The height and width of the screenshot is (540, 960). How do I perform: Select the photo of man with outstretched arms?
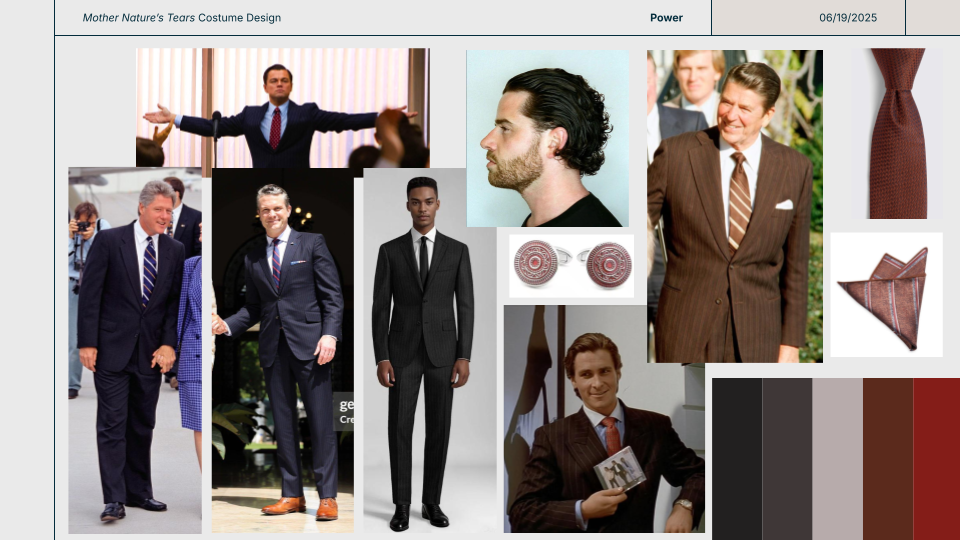tap(282, 106)
